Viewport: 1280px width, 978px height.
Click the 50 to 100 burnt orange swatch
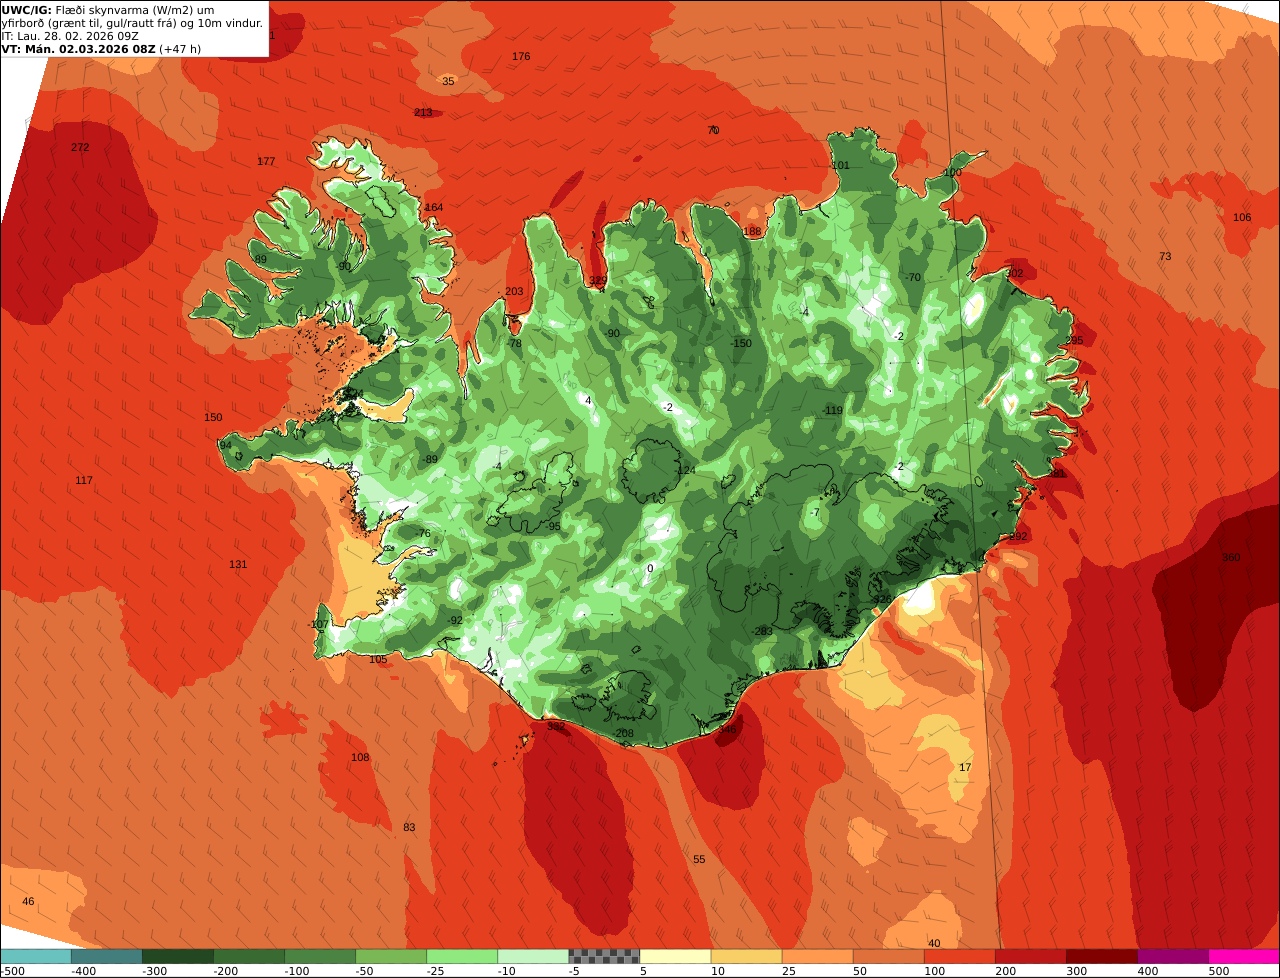(x=888, y=956)
